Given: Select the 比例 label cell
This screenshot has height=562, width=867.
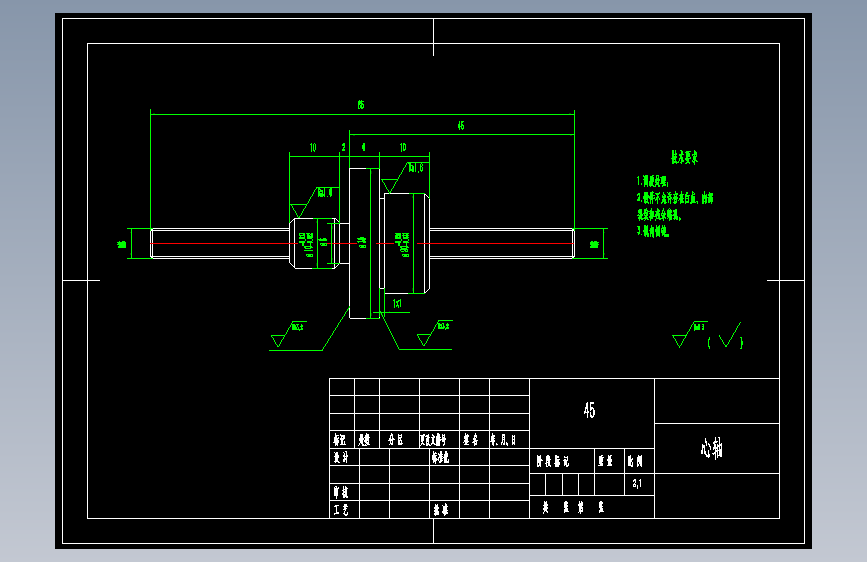Looking at the screenshot, I should pyautogui.click(x=635, y=461).
